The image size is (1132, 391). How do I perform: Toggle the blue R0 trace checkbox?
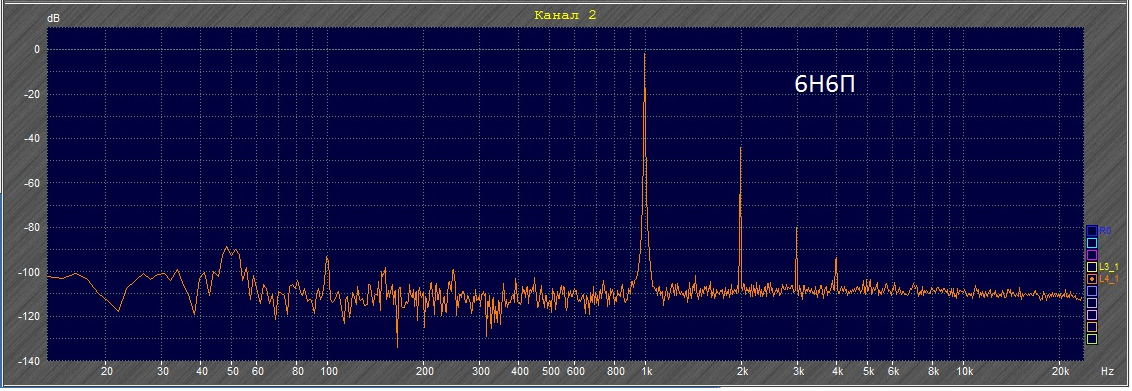click(1092, 231)
